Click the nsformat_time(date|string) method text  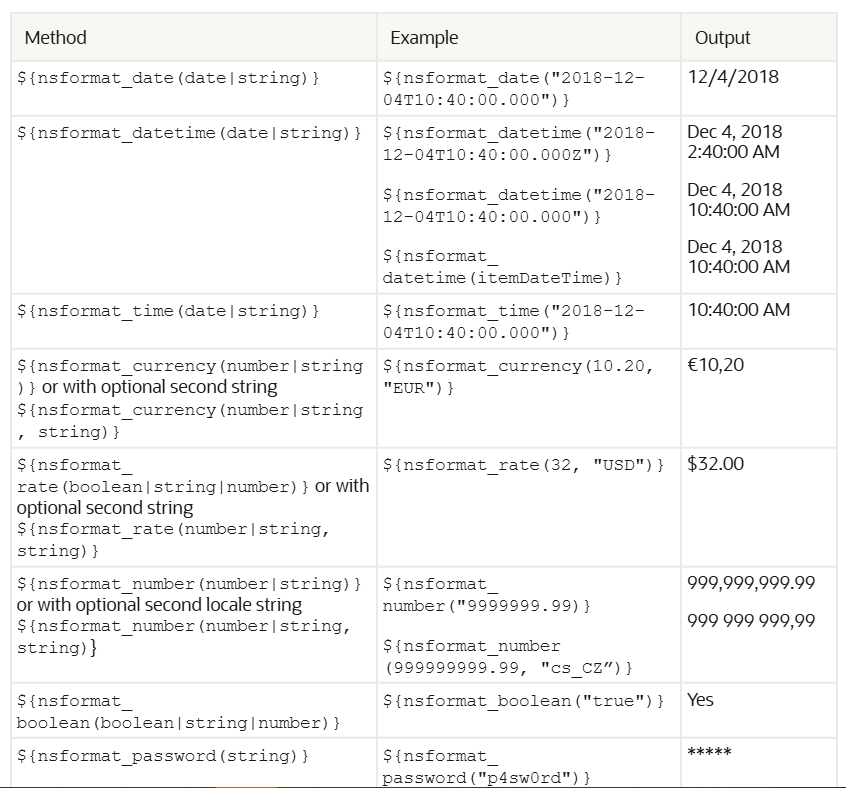[168, 311]
